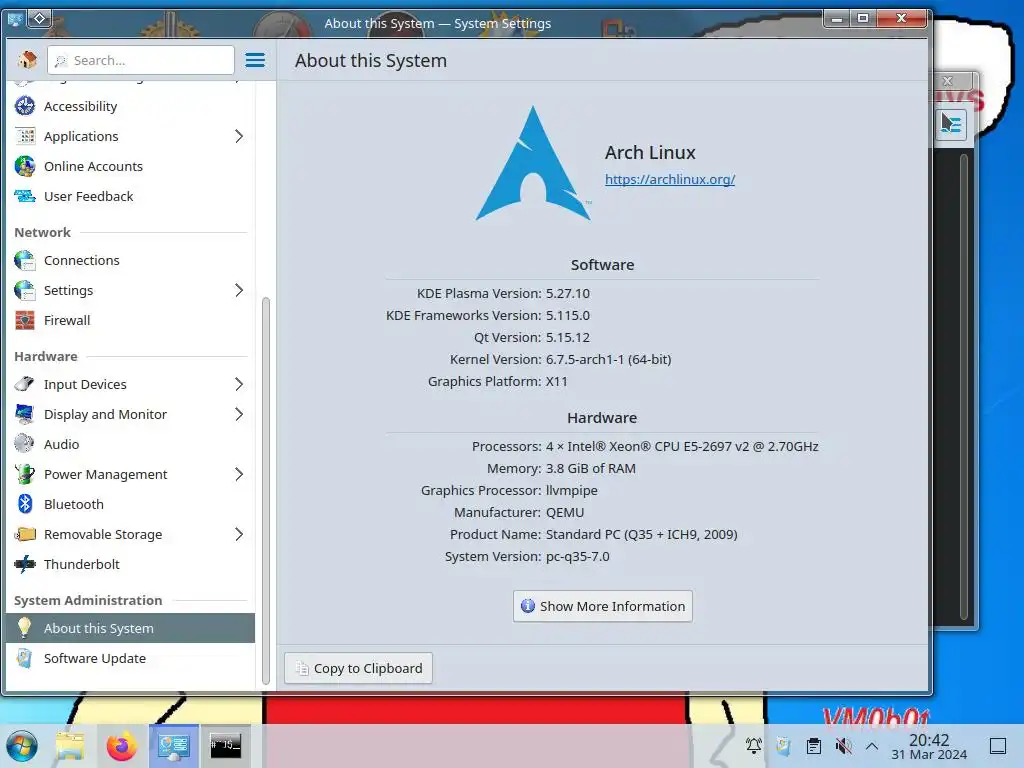Open the Firewall icon
This screenshot has width=1024, height=768.
click(x=25, y=321)
